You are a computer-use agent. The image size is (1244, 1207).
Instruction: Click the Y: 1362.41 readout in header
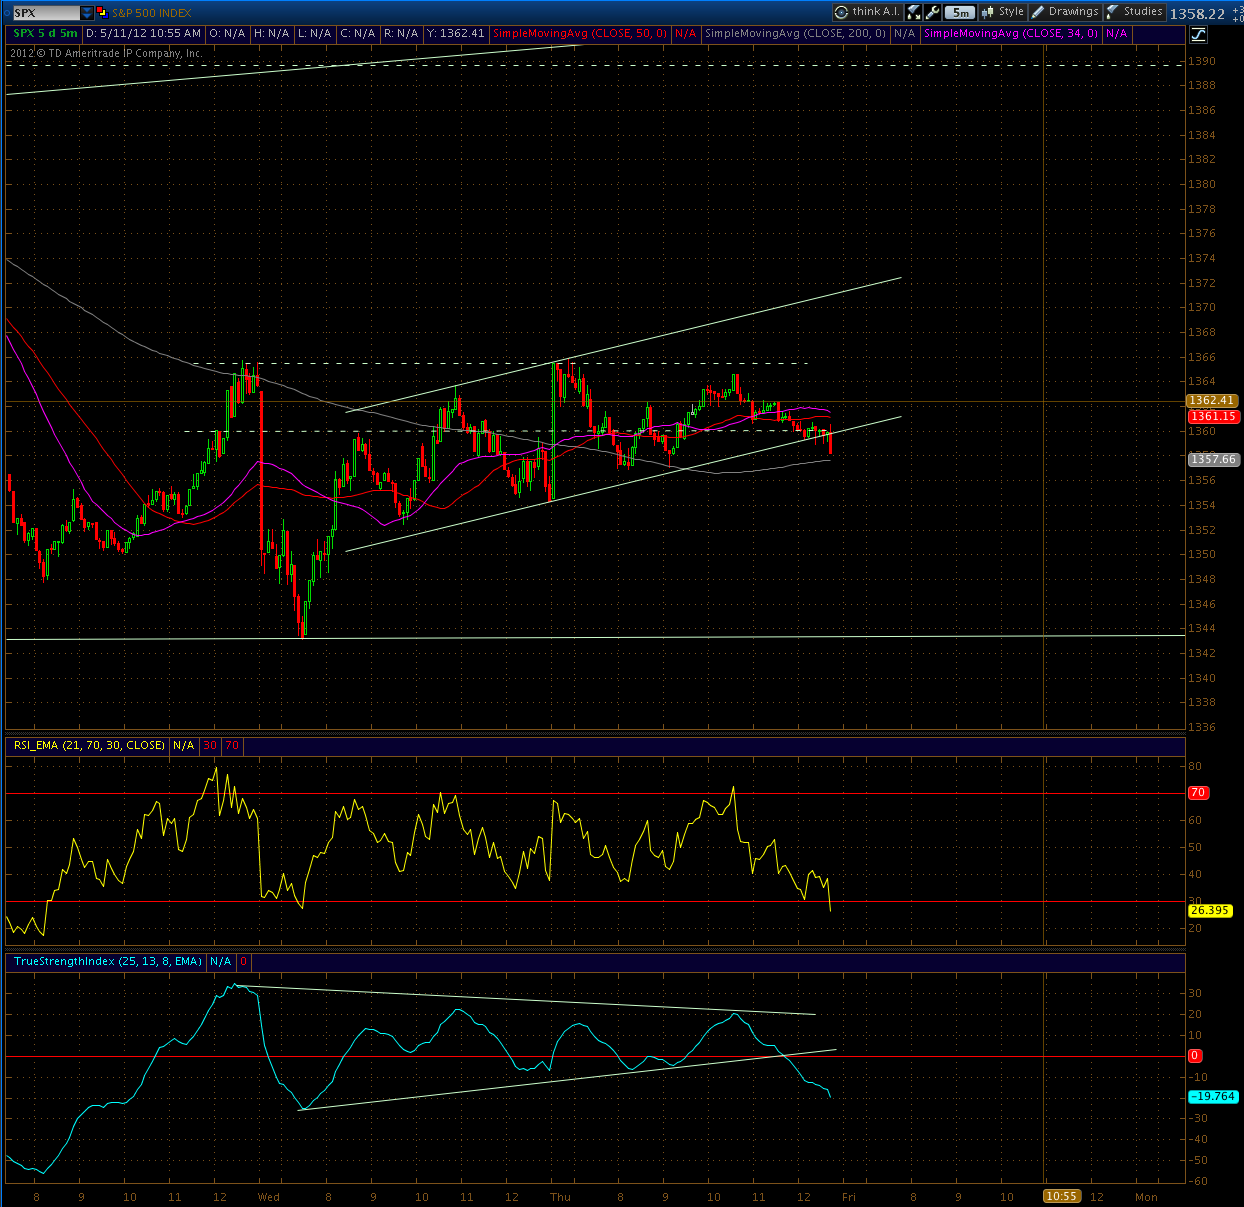pyautogui.click(x=455, y=33)
